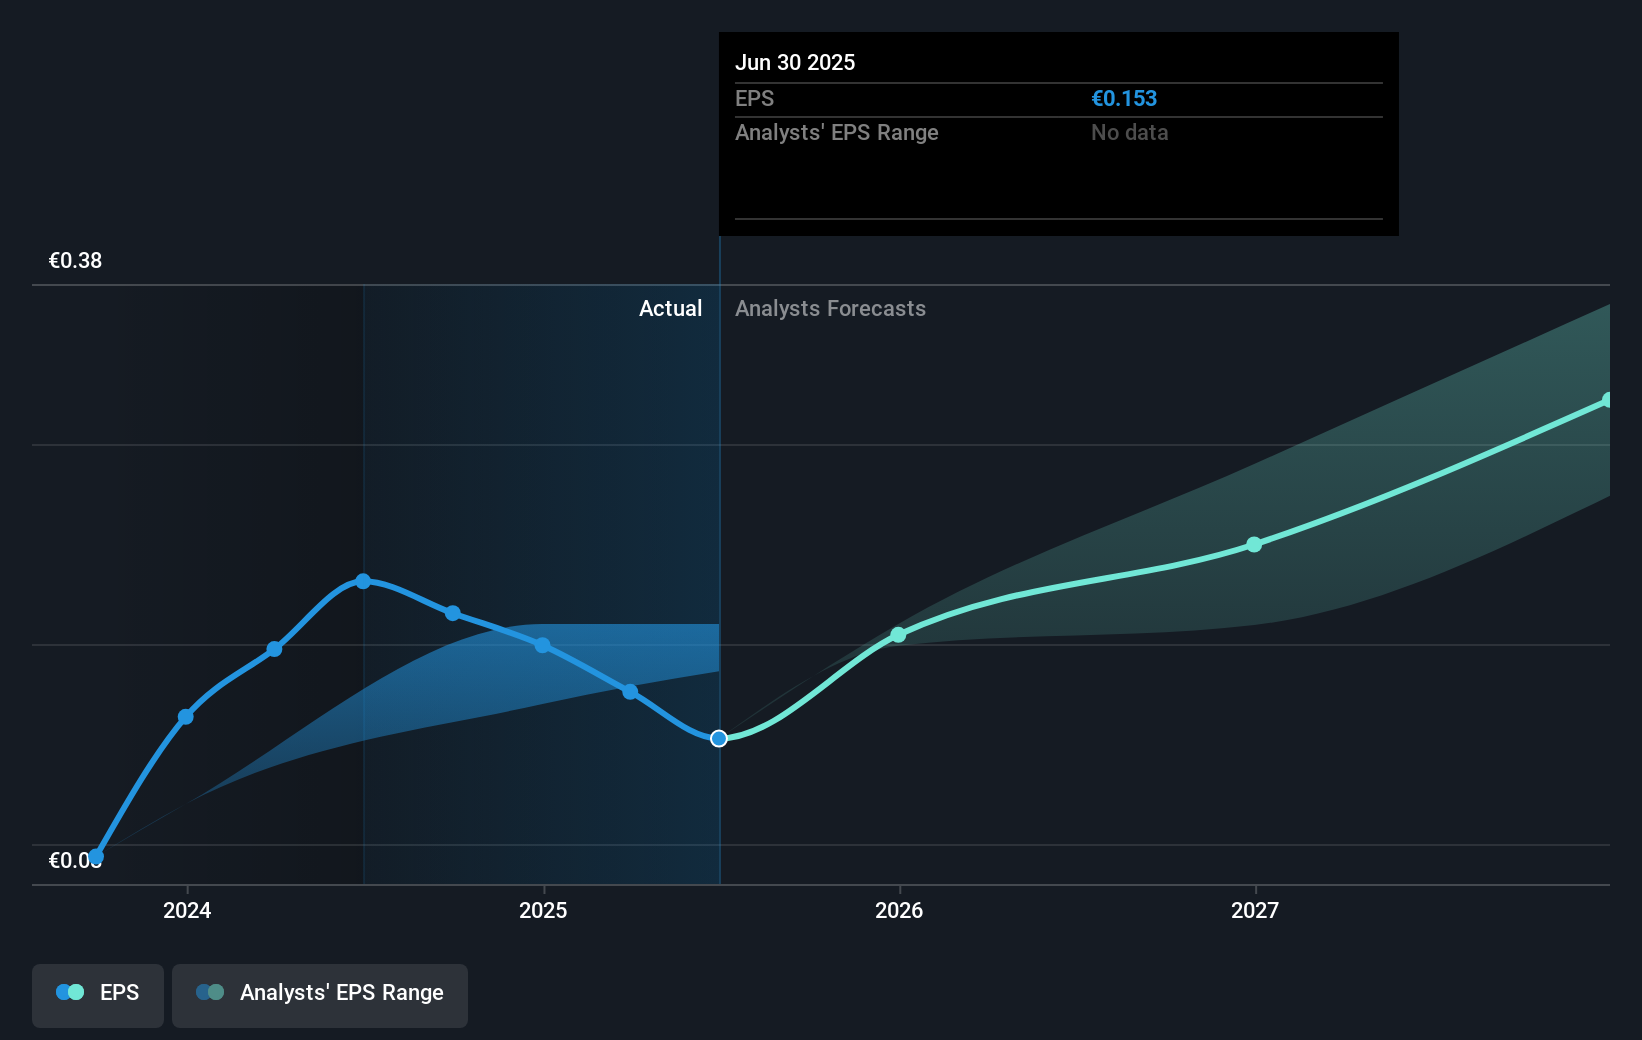Select the early 2026 forecast data point
Screen dimensions: 1642x1040
[898, 635]
